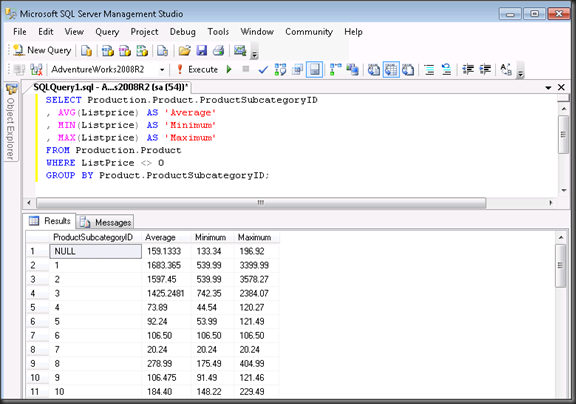Click the ProductSubcategoryID column header

click(96, 237)
